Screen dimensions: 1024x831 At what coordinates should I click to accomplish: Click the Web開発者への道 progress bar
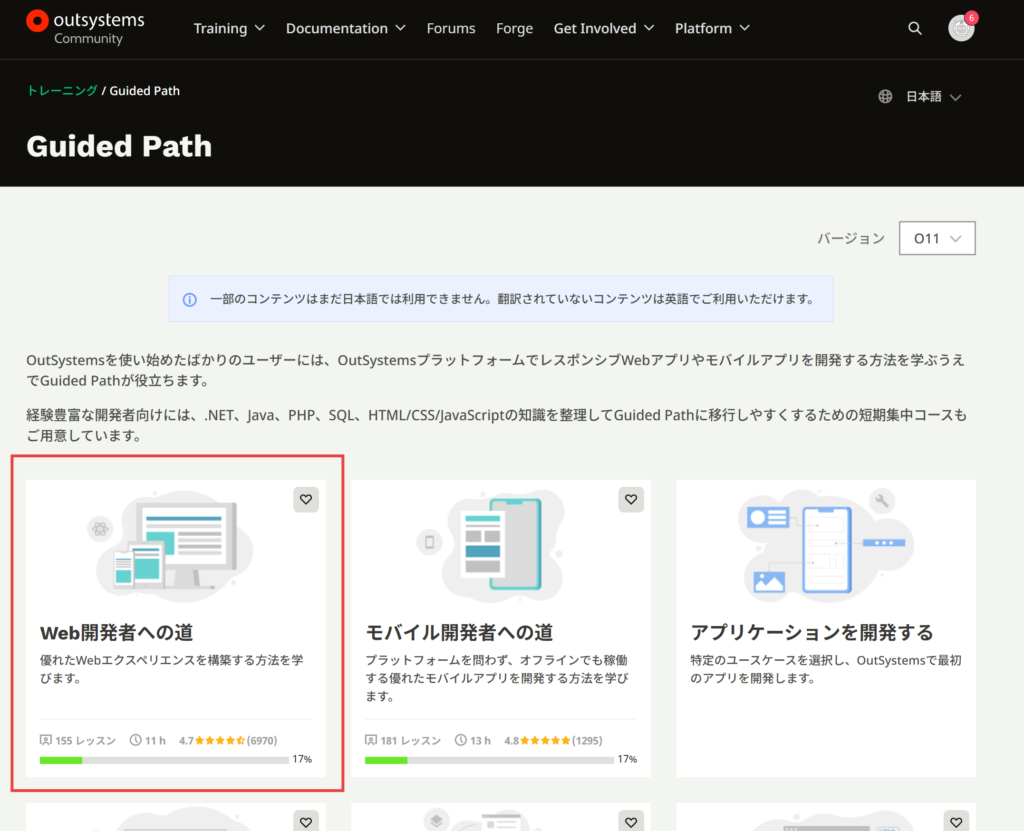pos(164,760)
